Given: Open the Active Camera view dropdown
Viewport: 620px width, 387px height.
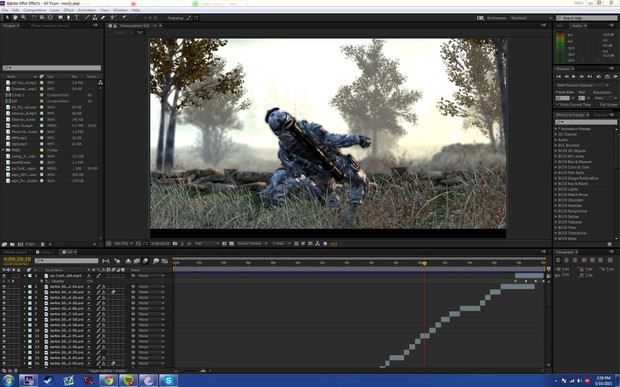Looking at the screenshot, I should tap(252, 244).
